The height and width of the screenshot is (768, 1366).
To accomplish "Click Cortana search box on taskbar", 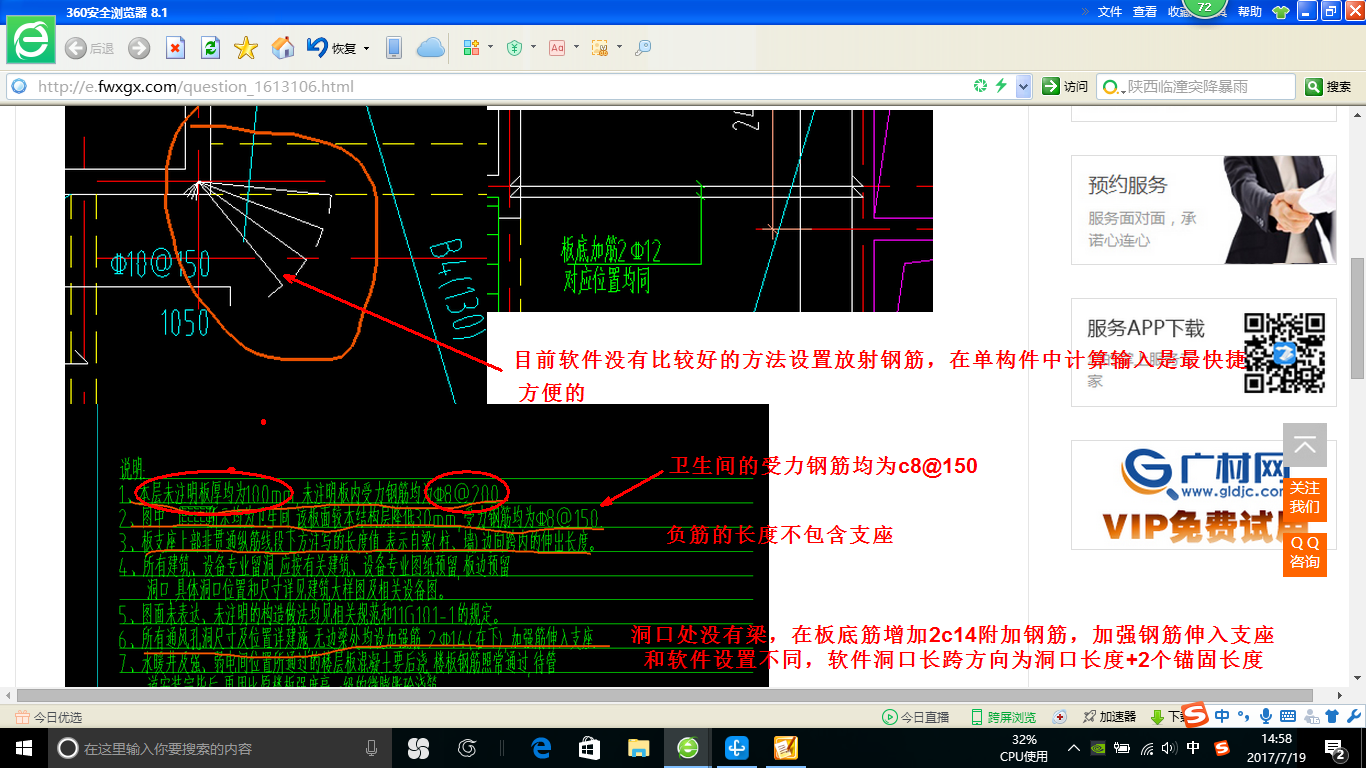I will pyautogui.click(x=219, y=748).
